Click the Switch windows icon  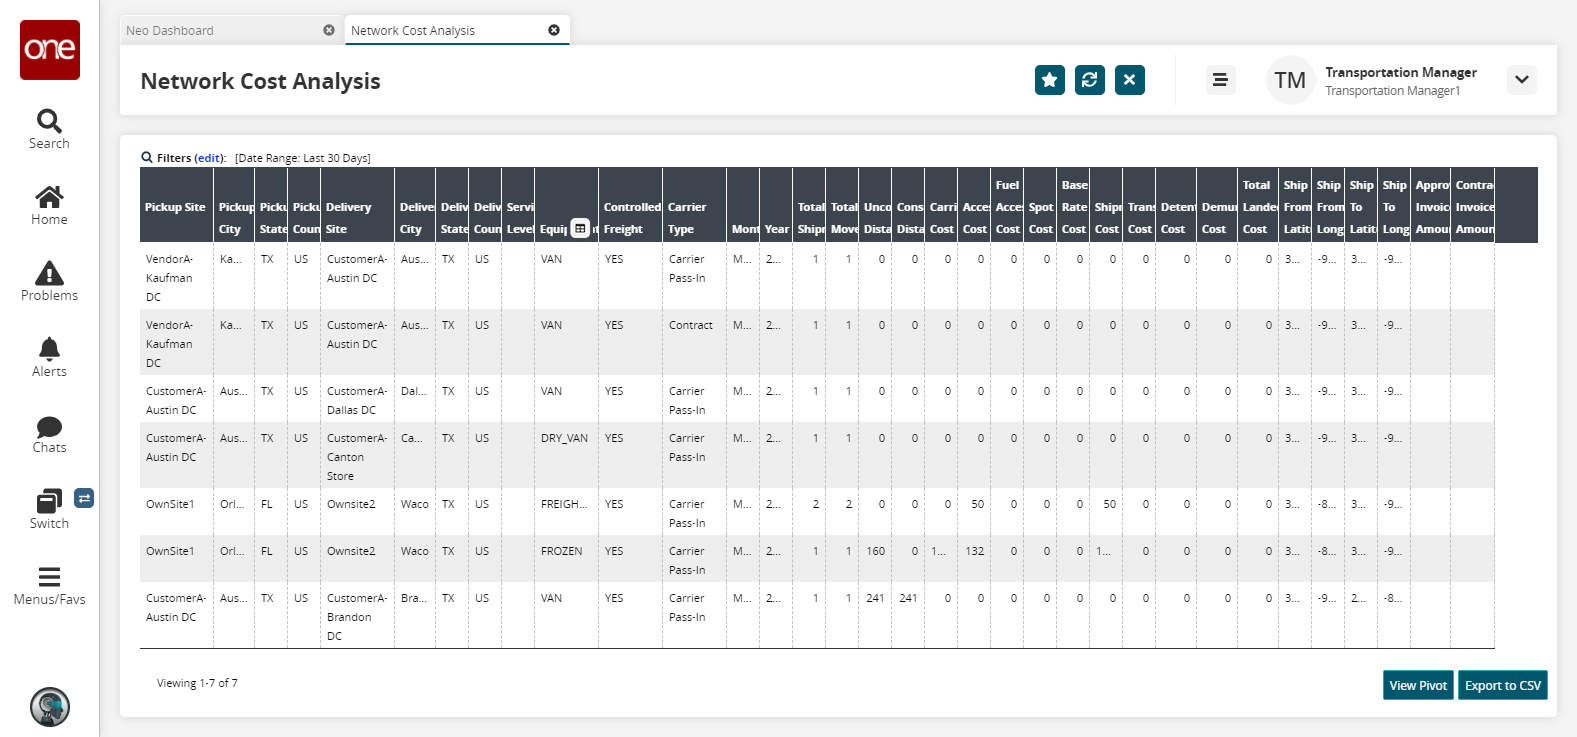49,508
